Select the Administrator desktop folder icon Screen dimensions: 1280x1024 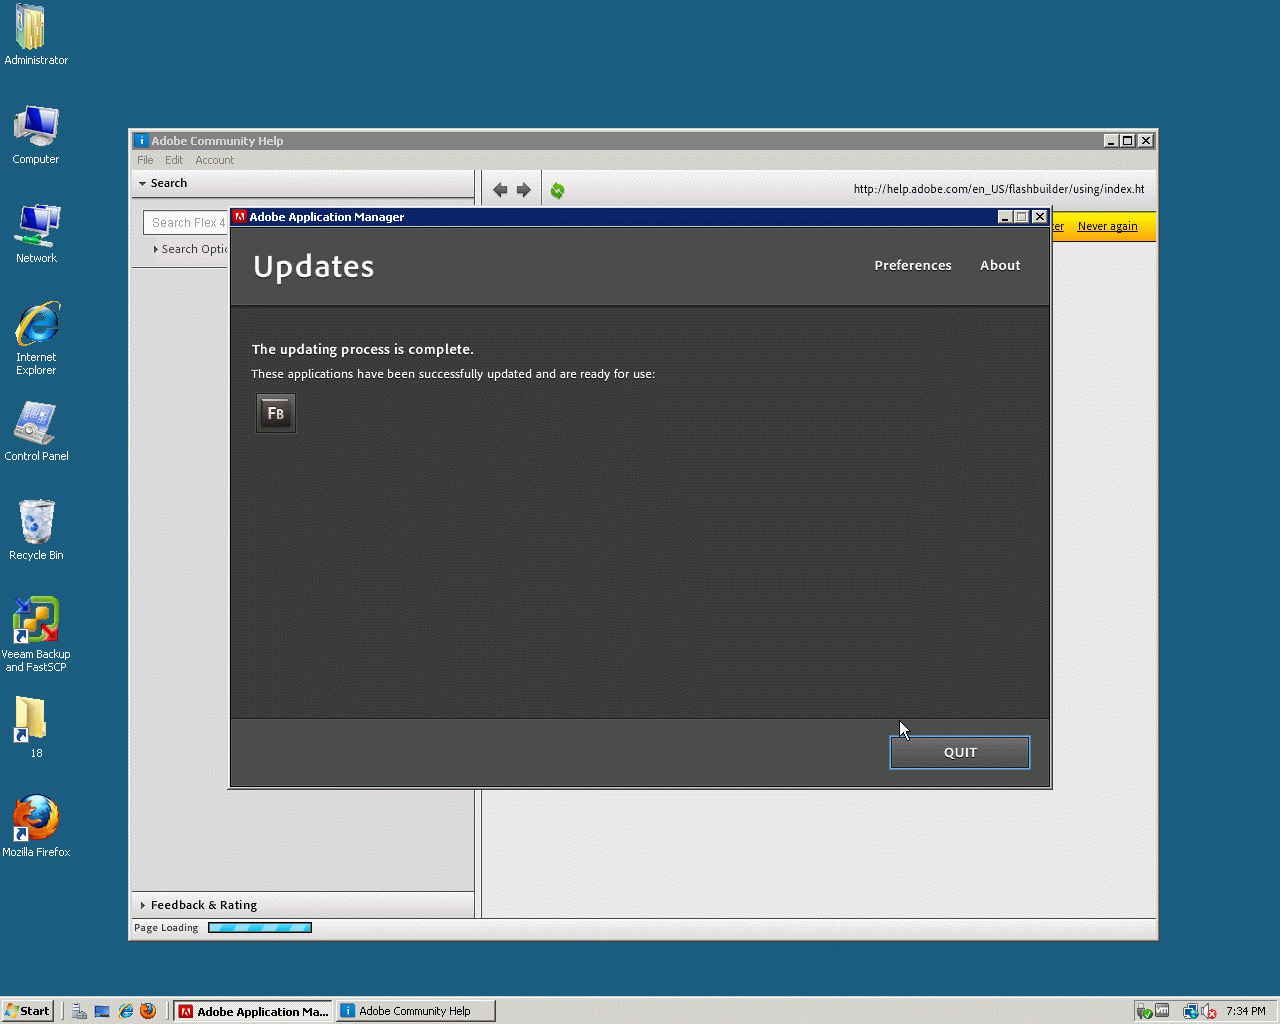36,35
